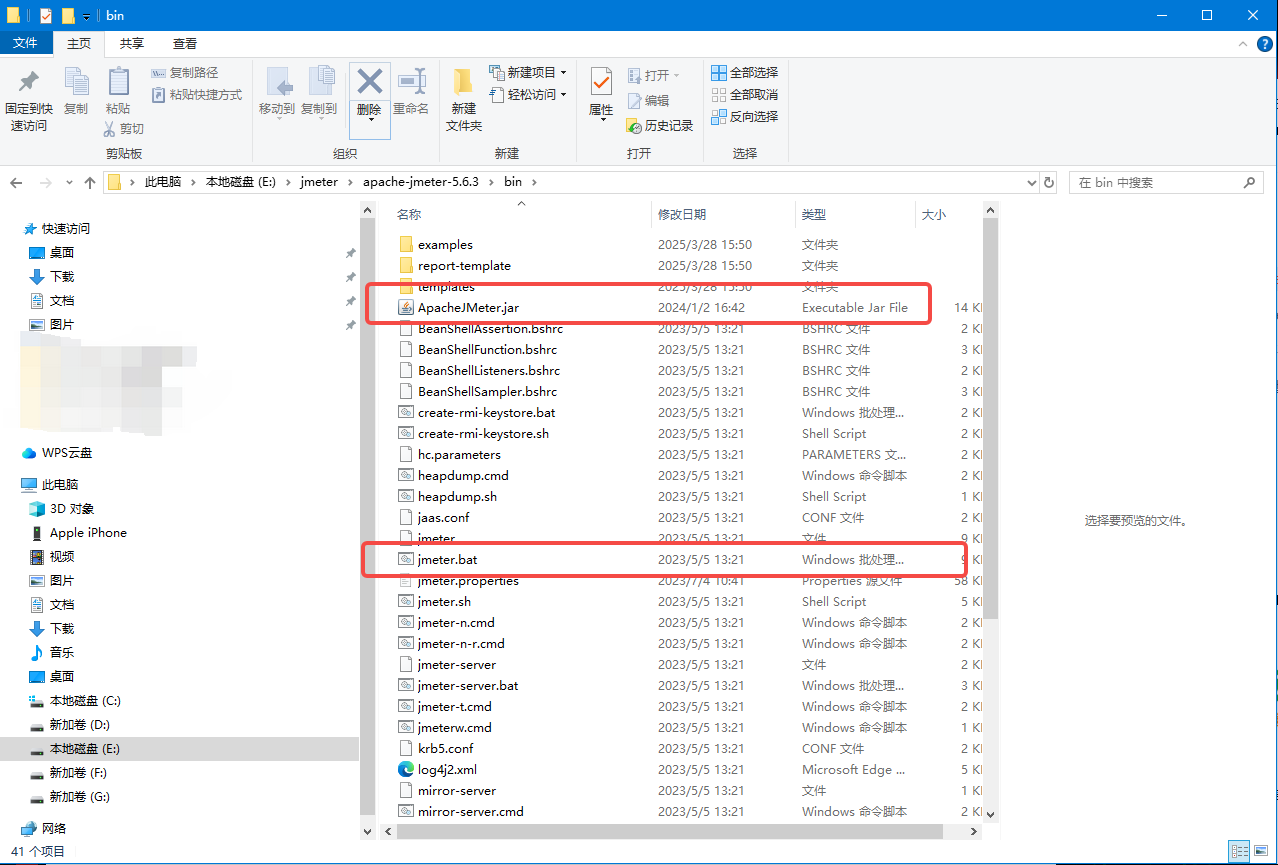Select WPS云盘 in navigation pane
This screenshot has width=1278, height=865.
tap(66, 453)
